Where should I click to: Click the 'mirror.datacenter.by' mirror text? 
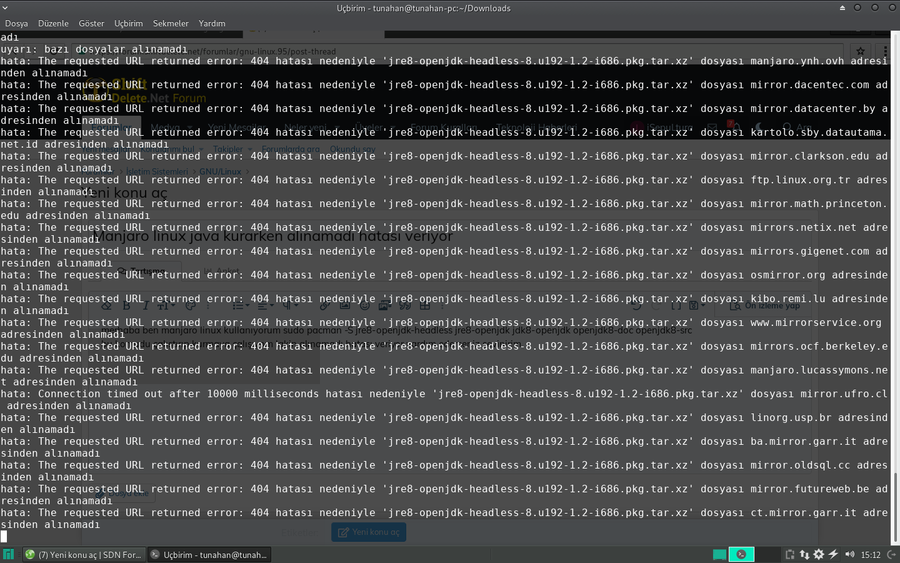(x=812, y=108)
